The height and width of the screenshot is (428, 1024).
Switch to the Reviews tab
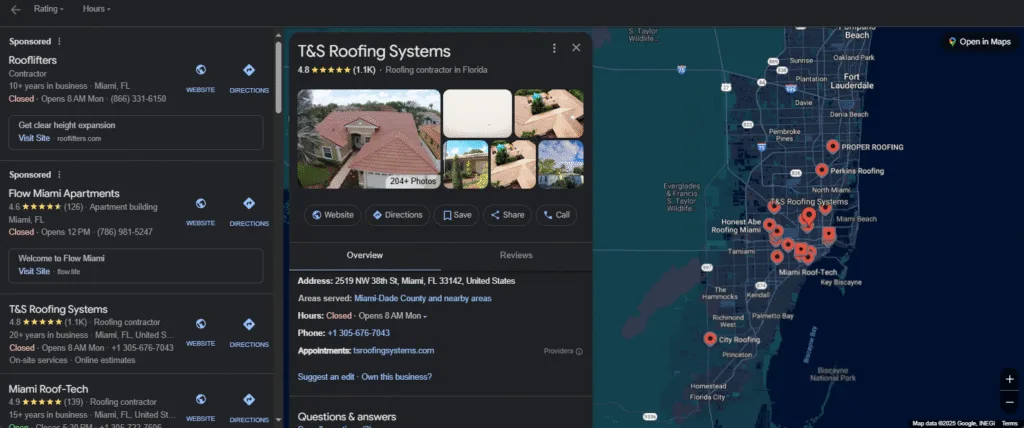tap(516, 255)
